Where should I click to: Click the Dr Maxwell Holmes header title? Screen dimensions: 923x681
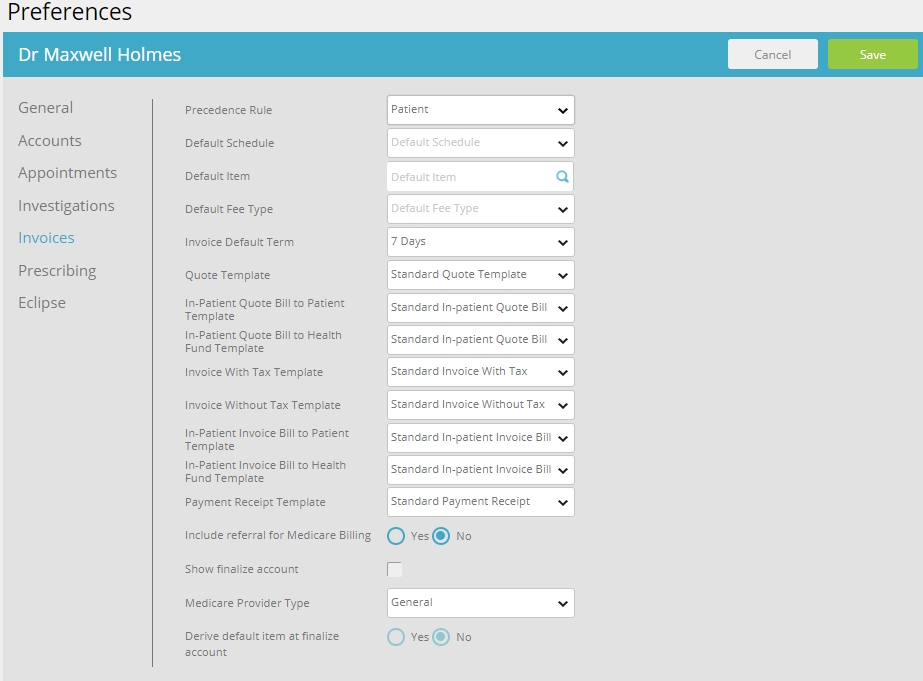[x=99, y=55]
